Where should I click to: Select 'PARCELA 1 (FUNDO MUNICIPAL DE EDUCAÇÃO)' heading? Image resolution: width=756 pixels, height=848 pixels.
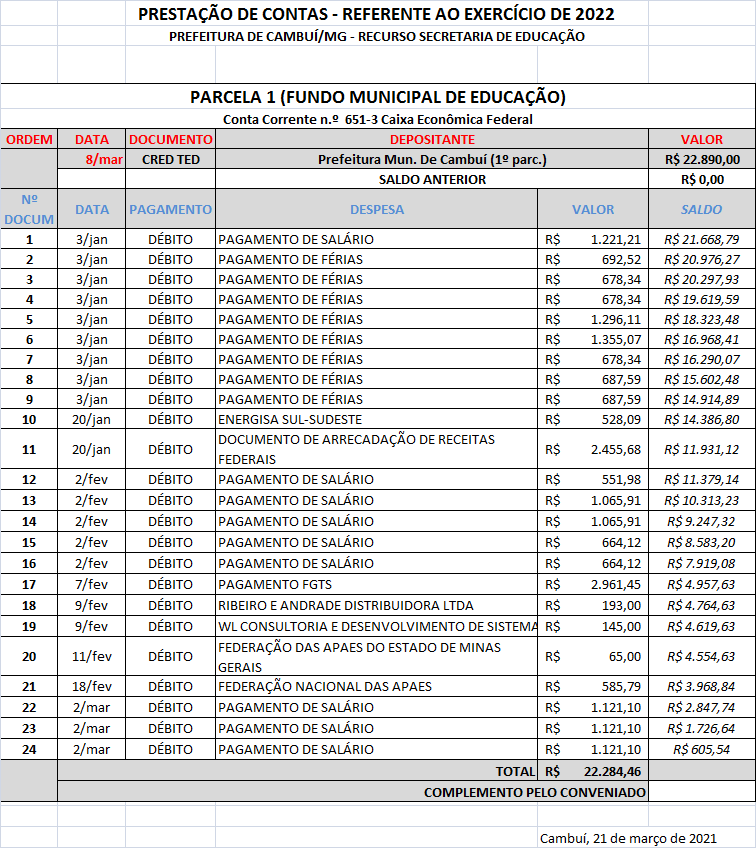(377, 97)
